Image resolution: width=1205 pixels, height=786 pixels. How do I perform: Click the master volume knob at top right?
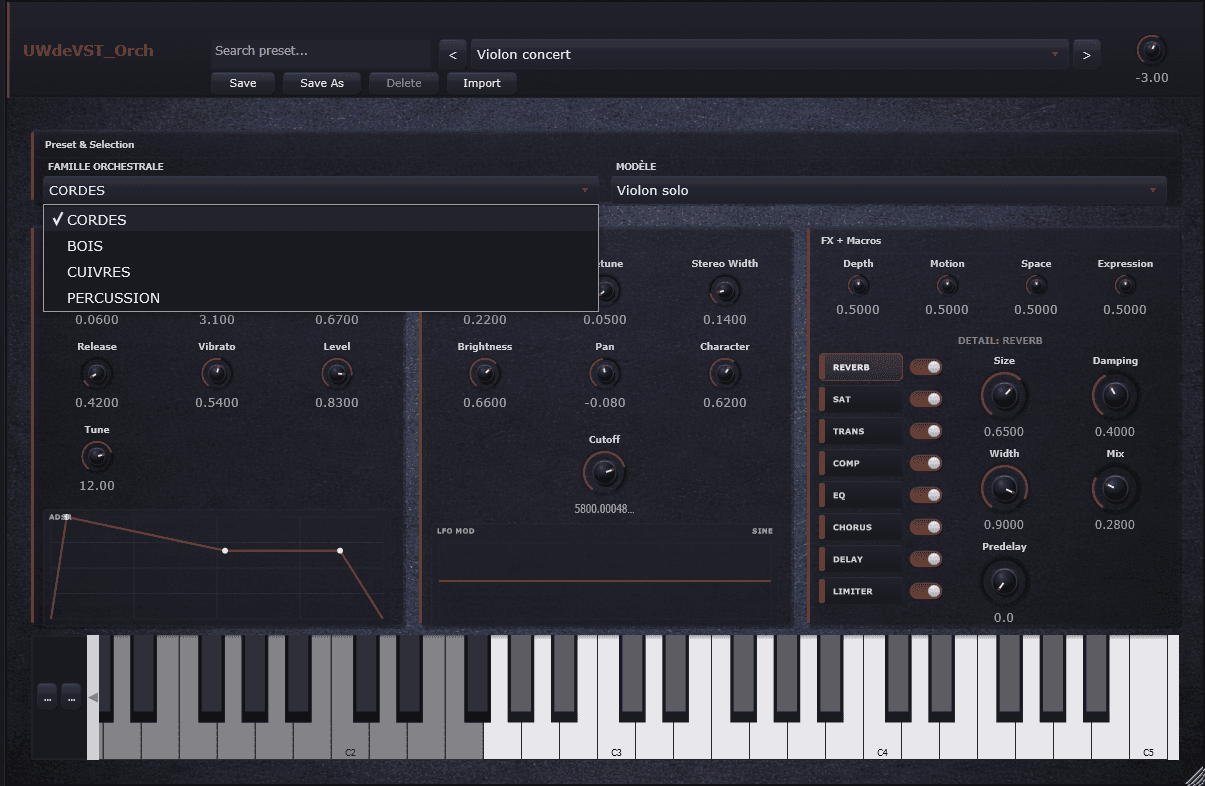[1151, 50]
